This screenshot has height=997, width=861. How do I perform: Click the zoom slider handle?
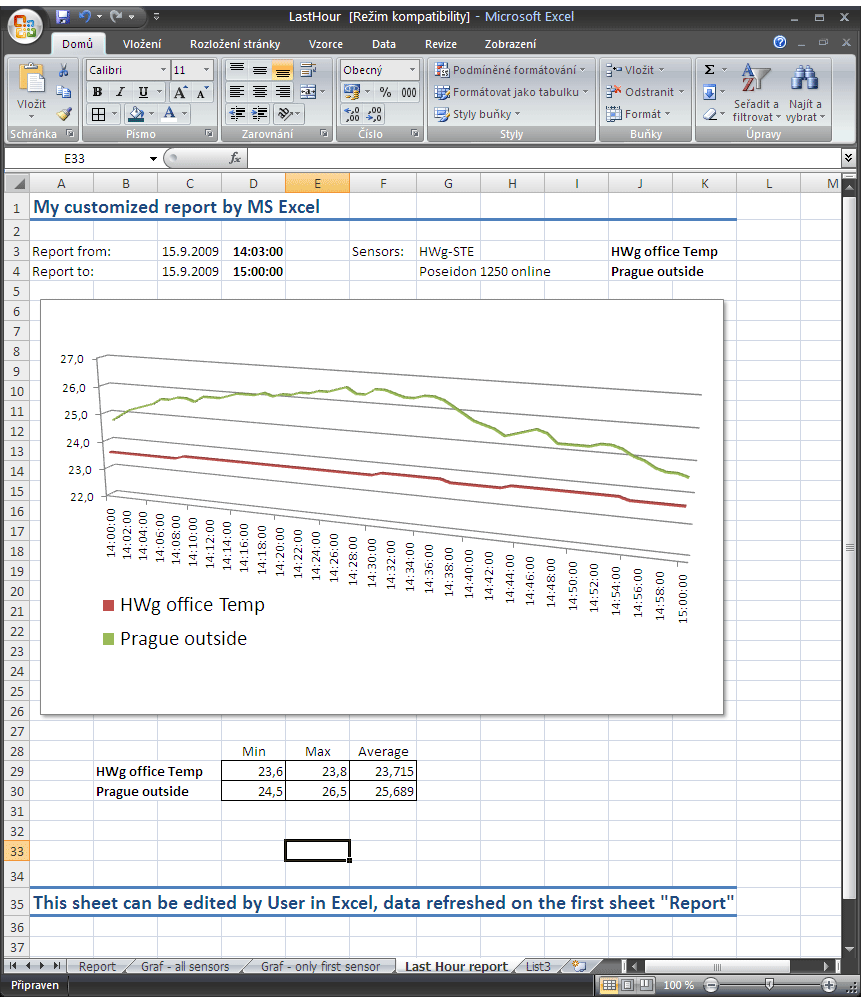[768, 985]
